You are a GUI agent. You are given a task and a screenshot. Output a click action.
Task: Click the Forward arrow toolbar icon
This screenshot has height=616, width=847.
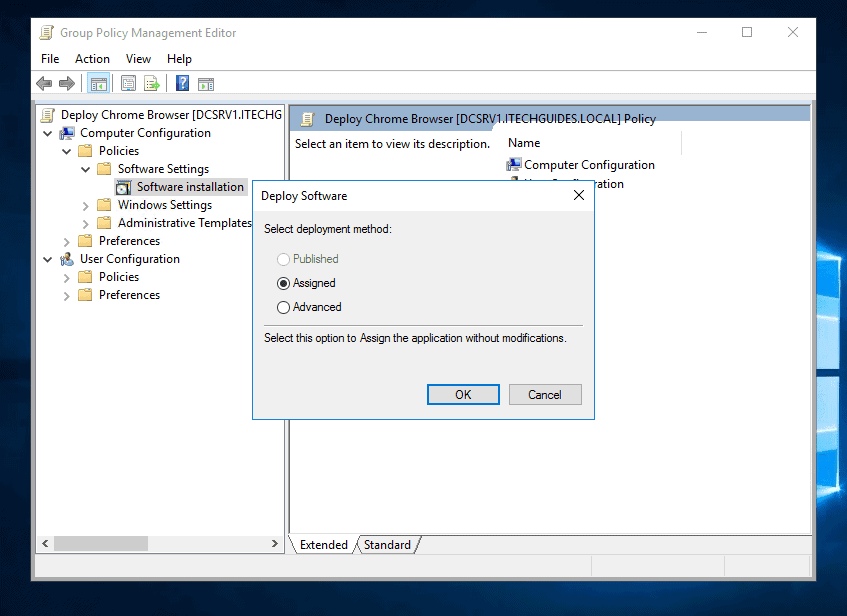point(67,84)
